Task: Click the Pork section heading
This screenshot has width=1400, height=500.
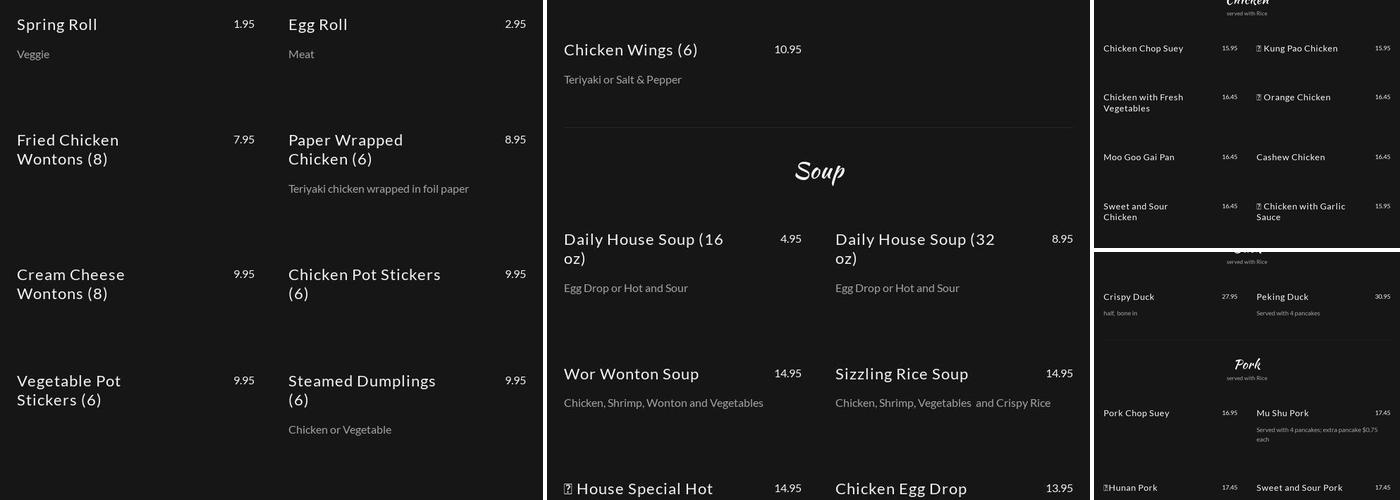Action: [x=1247, y=364]
